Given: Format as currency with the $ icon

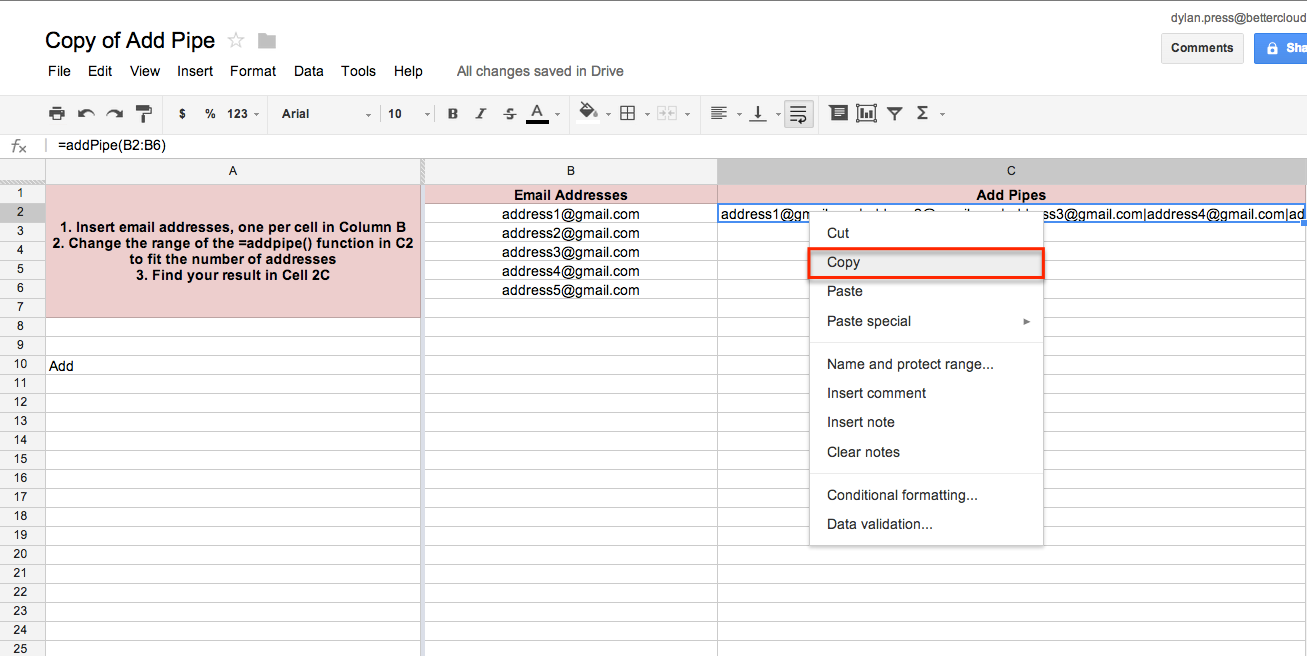Looking at the screenshot, I should (182, 114).
